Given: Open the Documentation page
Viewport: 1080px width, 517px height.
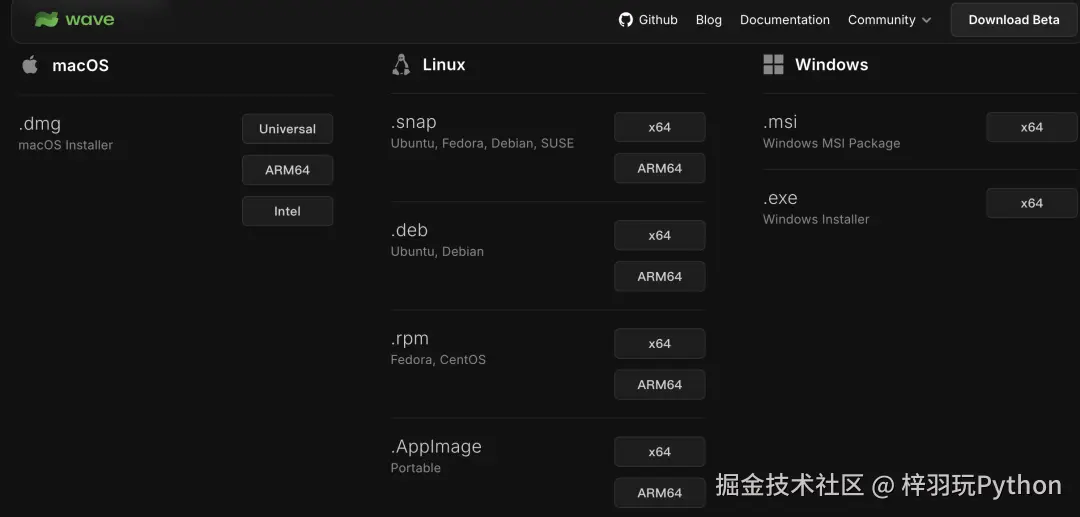Looking at the screenshot, I should tap(785, 20).
